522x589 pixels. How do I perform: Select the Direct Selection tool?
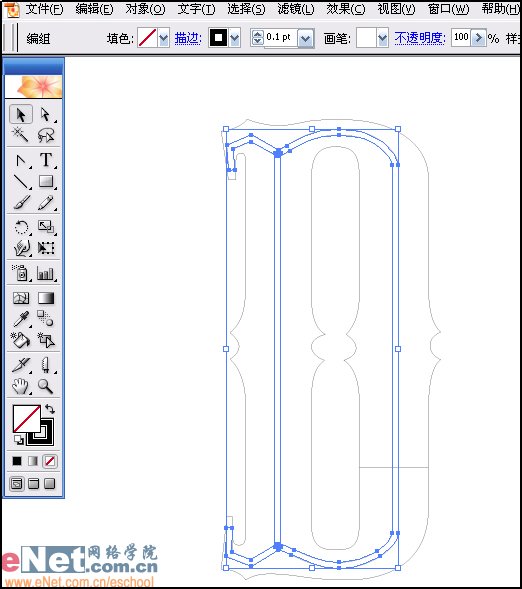[x=45, y=115]
